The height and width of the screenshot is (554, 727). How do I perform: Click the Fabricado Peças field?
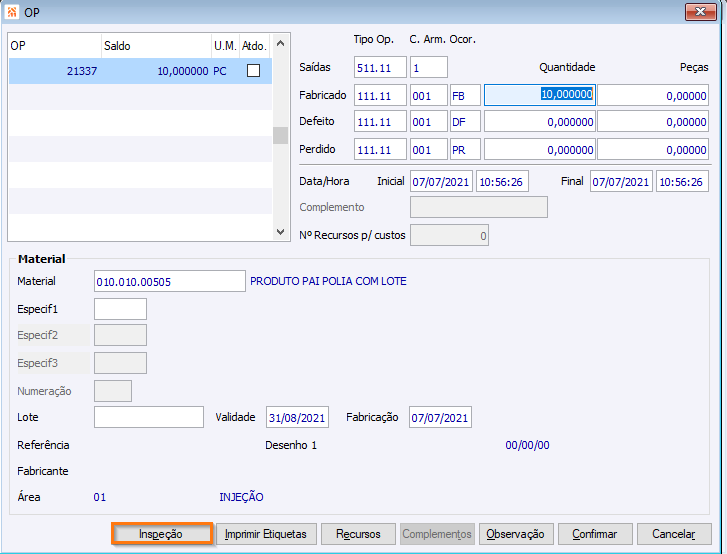click(x=653, y=96)
